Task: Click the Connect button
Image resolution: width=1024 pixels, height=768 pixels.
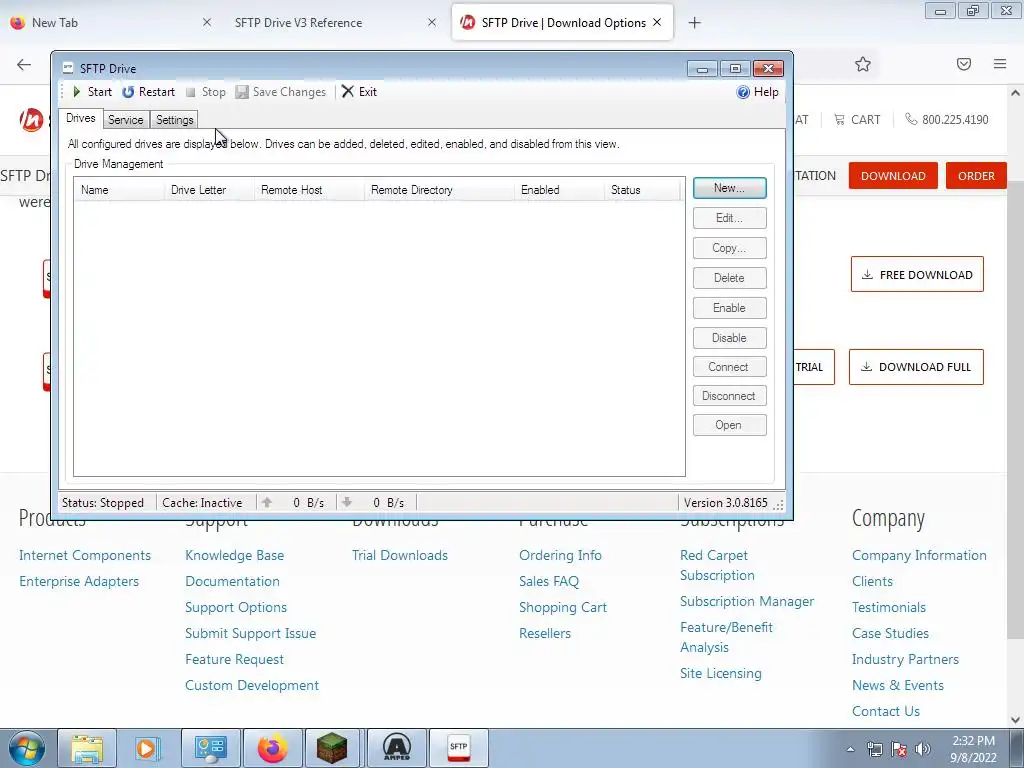Action: pyautogui.click(x=729, y=367)
